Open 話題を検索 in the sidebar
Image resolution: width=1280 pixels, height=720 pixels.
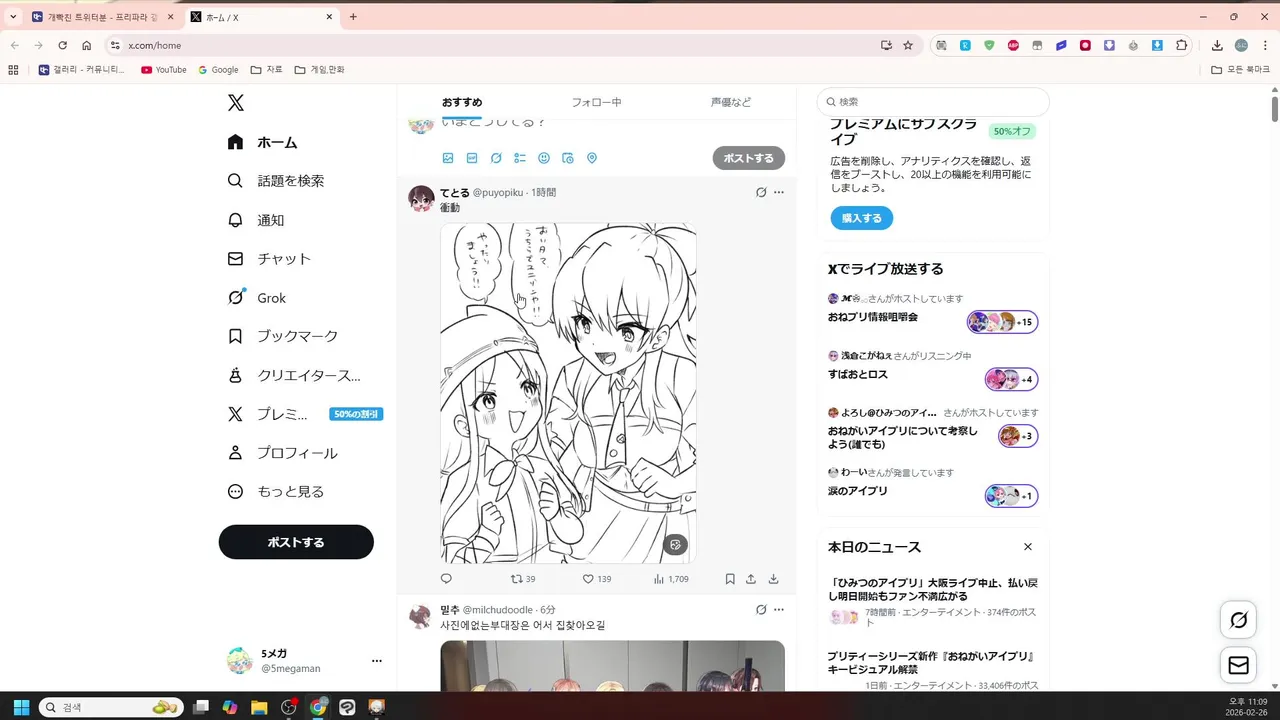point(277,181)
